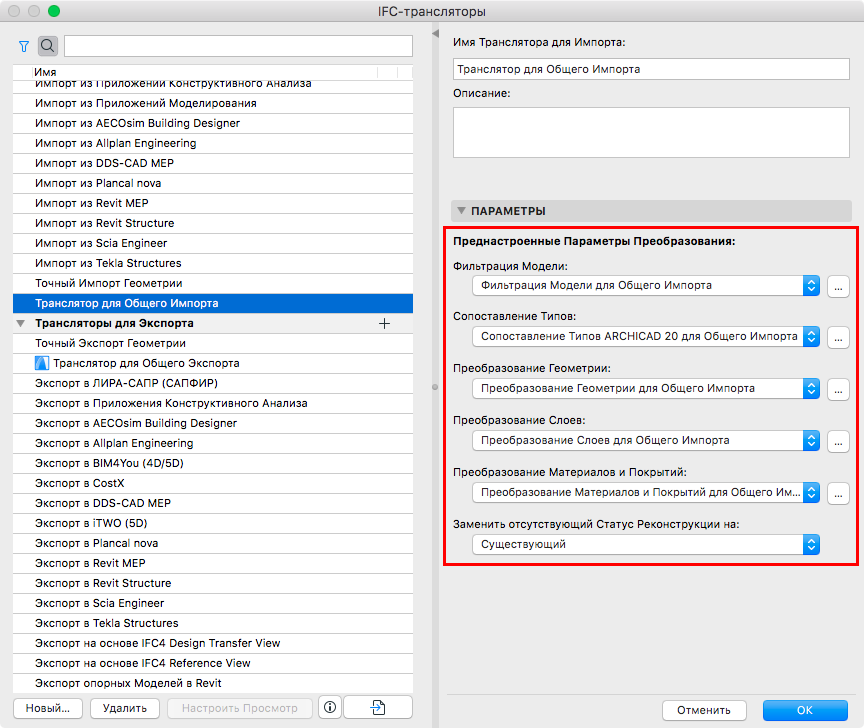Click ellipsis button beside Преобразование Материалов и Покрытий

[x=838, y=493]
